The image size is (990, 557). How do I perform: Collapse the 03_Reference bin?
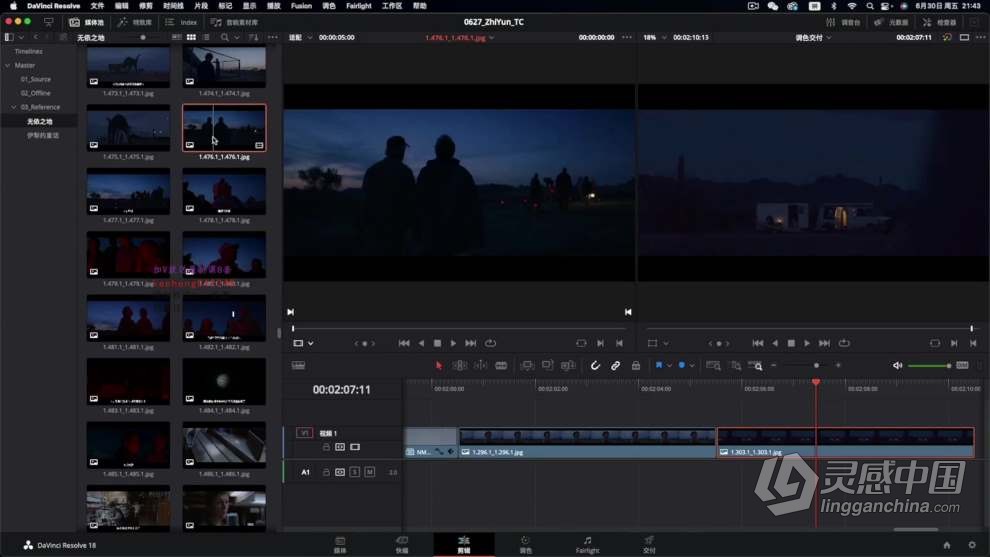click(x=14, y=107)
